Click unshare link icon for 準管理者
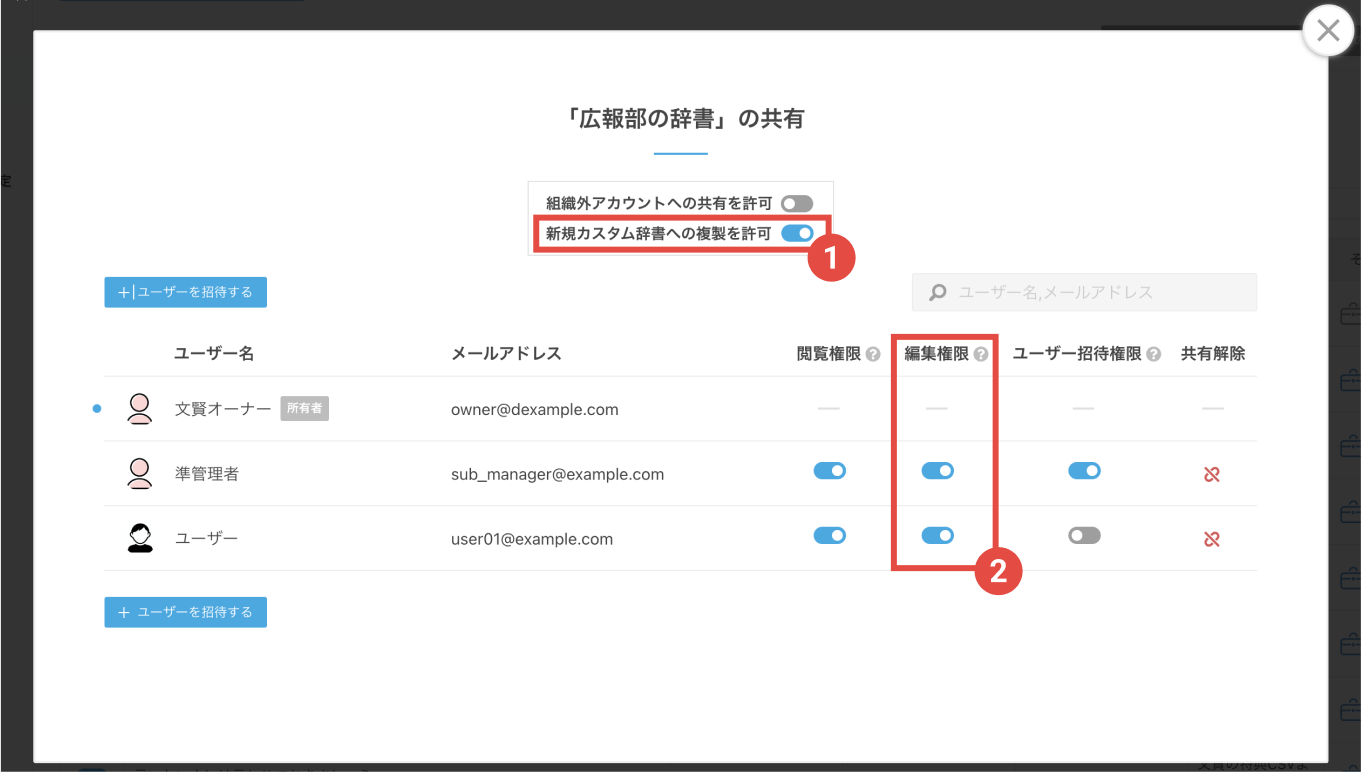 tap(1212, 474)
